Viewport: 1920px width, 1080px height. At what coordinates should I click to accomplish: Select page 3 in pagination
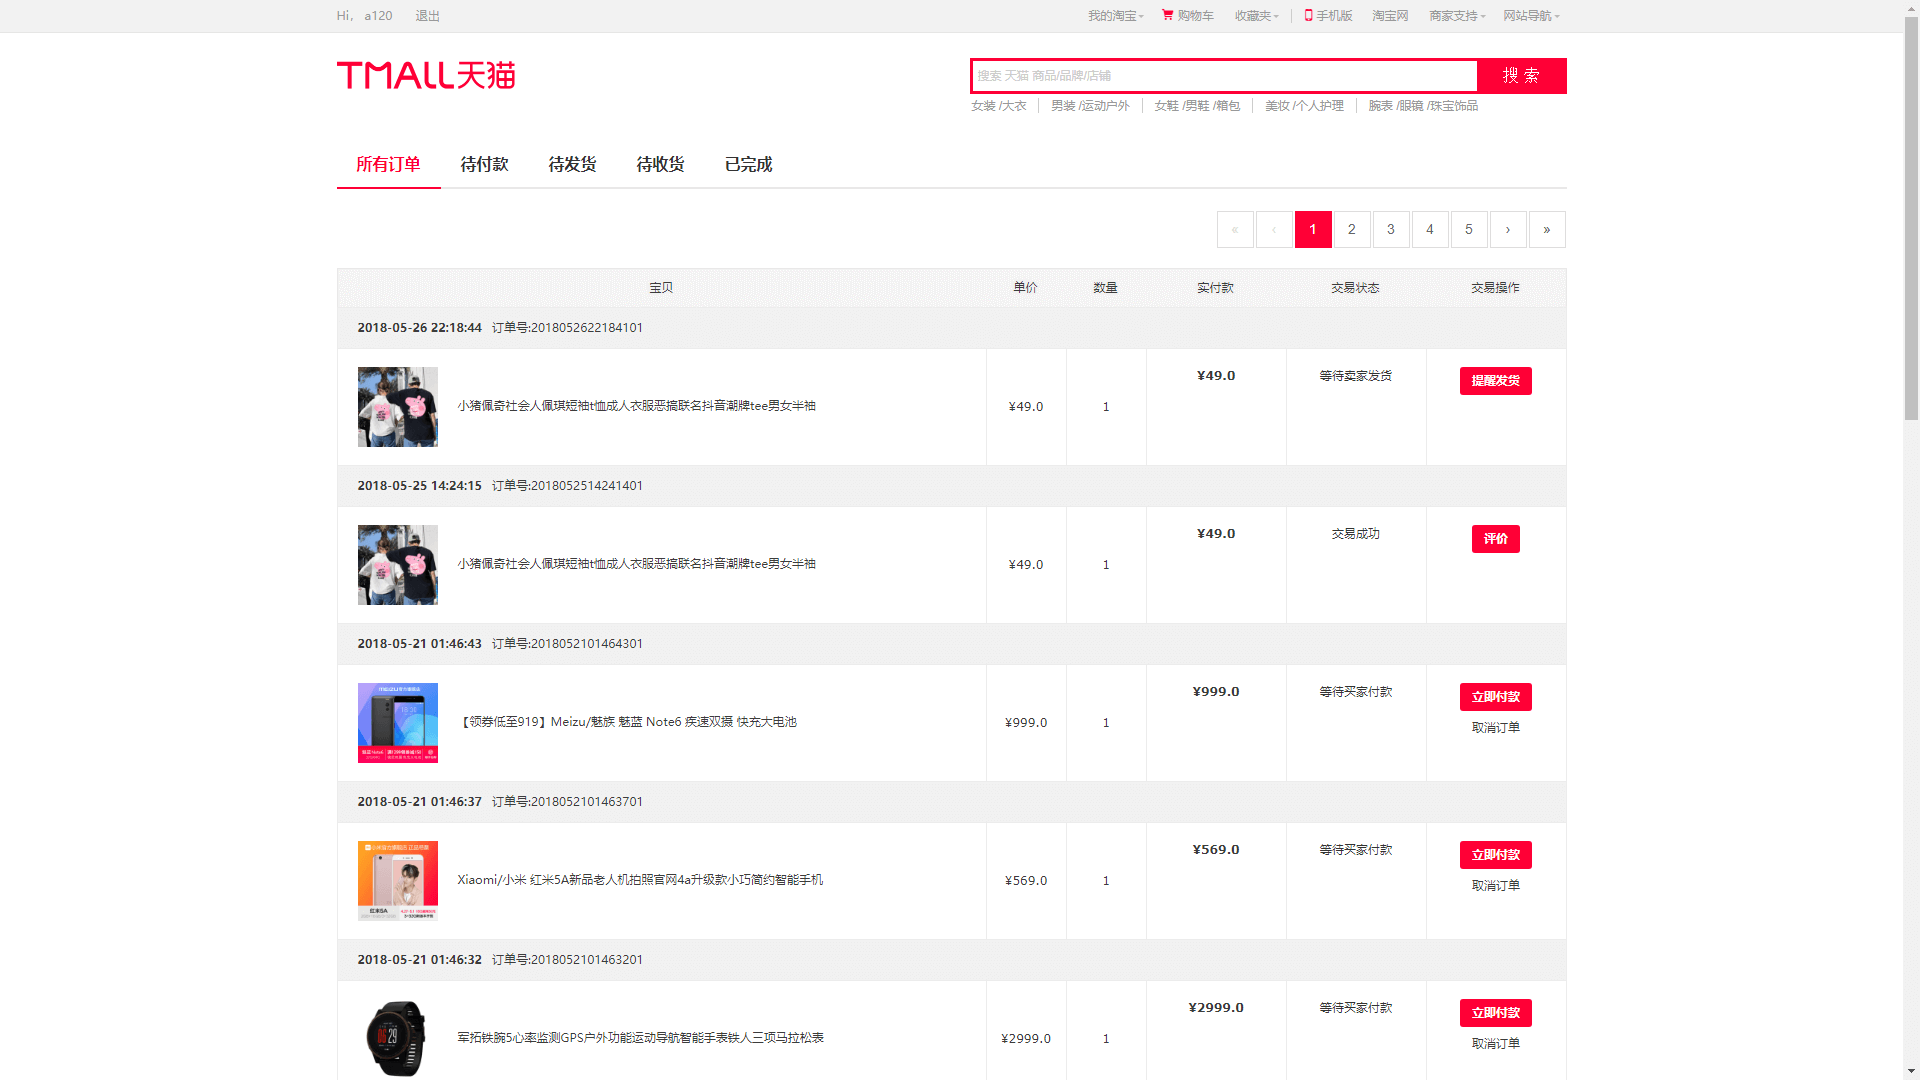point(1391,230)
